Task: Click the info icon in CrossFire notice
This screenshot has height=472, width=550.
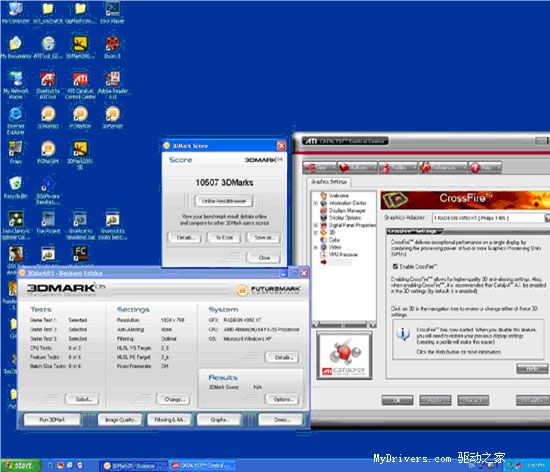Action: pos(403,334)
